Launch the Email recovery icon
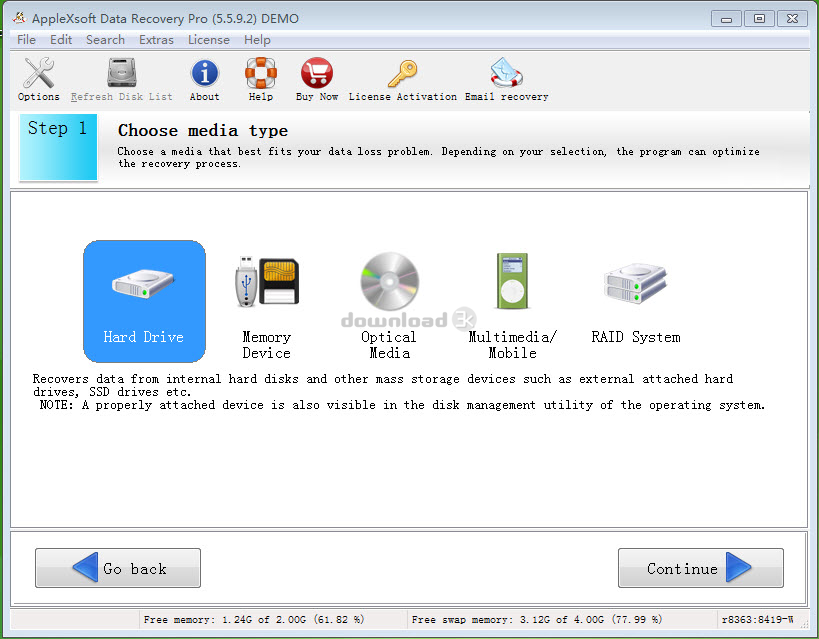This screenshot has width=819, height=639. coord(507,73)
